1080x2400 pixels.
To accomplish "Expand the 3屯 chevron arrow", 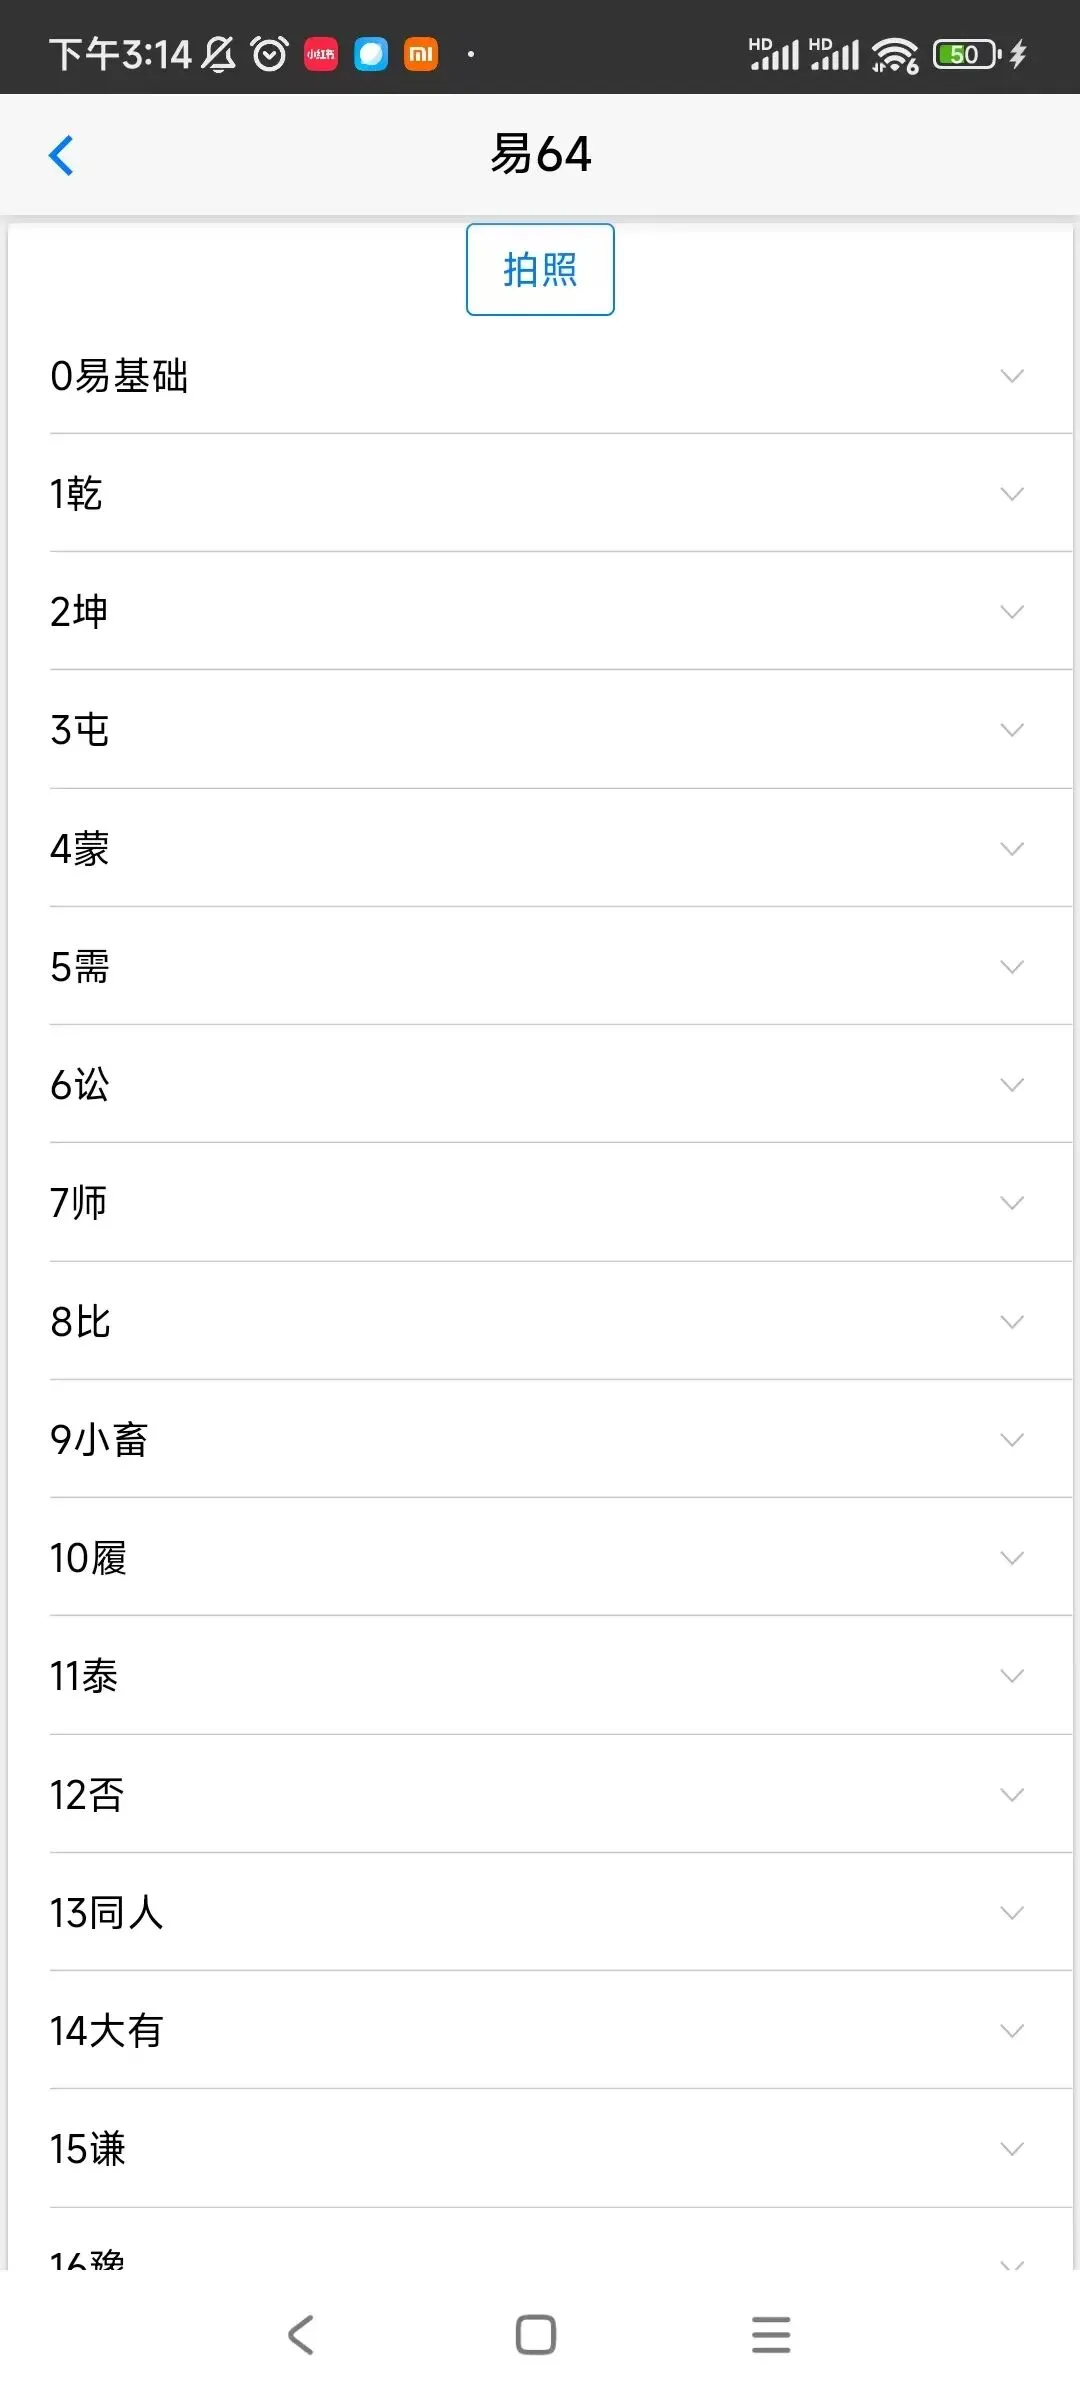I will point(1012,730).
